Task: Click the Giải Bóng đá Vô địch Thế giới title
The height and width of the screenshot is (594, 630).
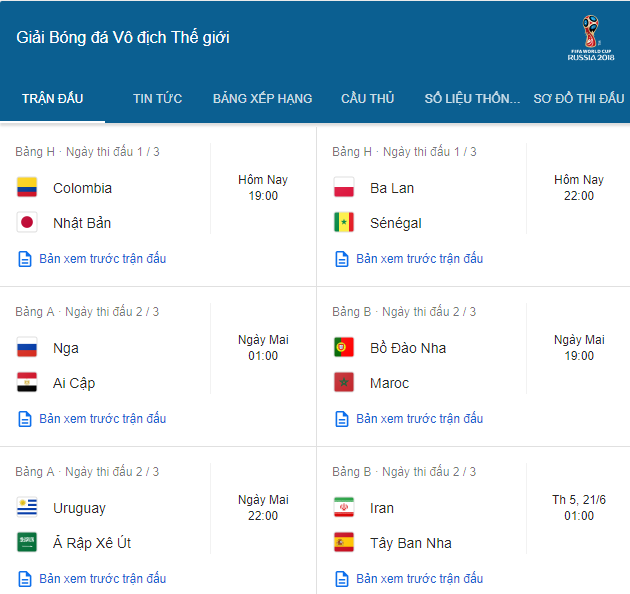Action: [123, 38]
